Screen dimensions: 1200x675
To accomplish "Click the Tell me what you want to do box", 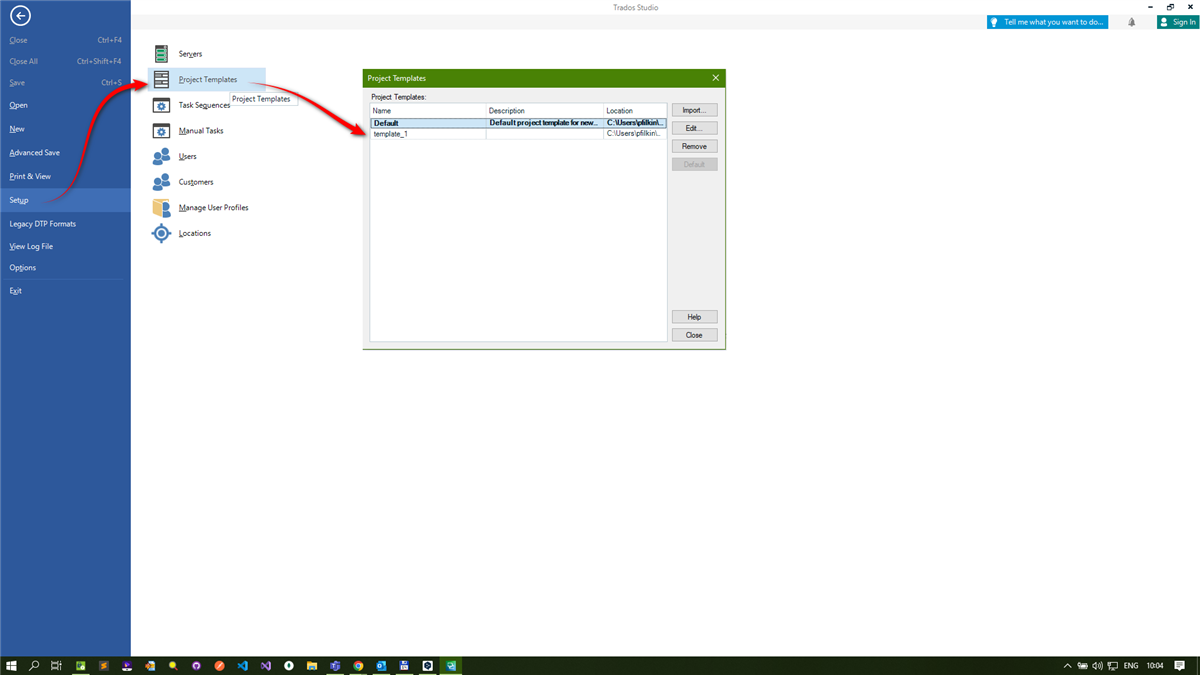I will pyautogui.click(x=1047, y=22).
